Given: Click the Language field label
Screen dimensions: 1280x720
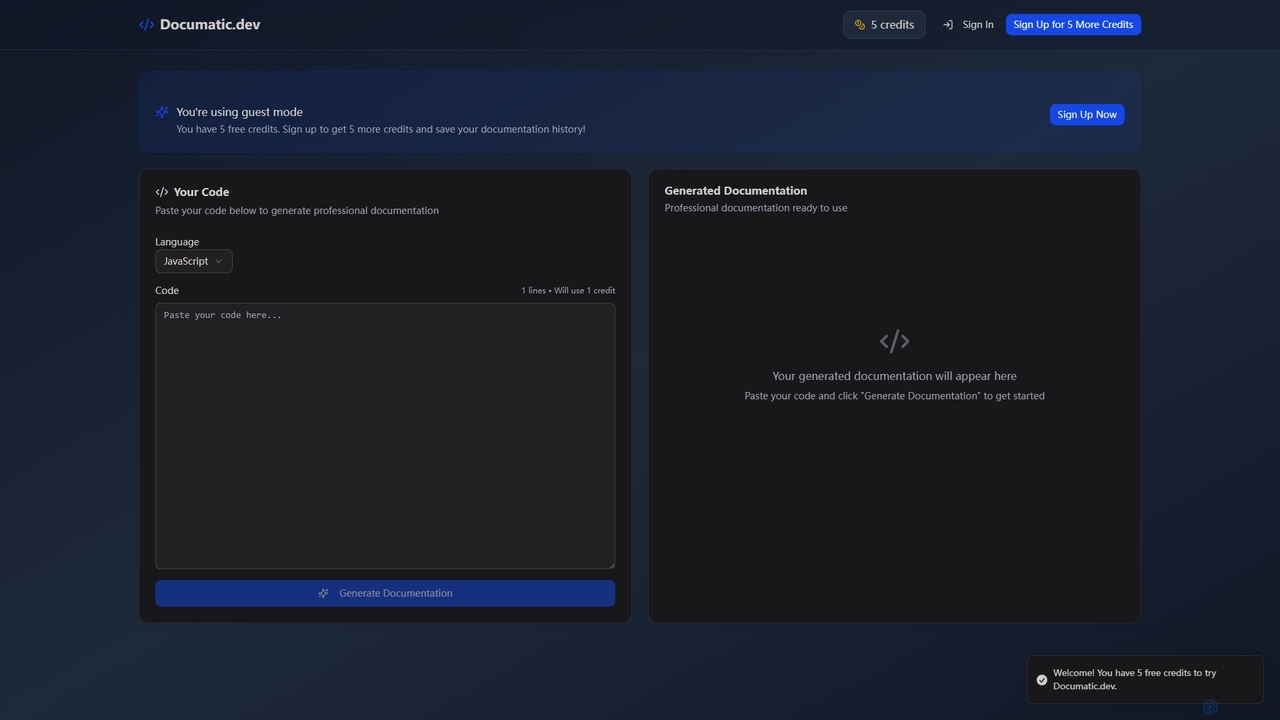Looking at the screenshot, I should click(x=177, y=242).
